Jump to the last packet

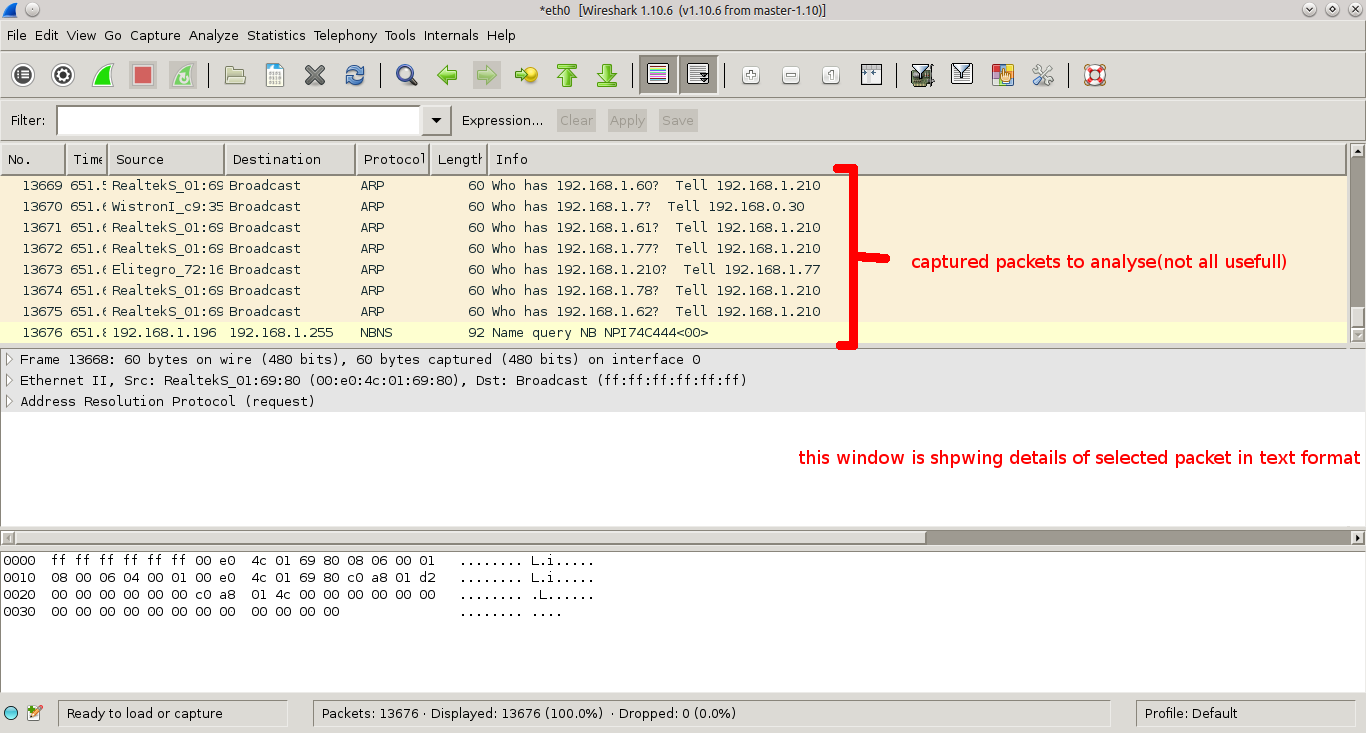(x=607, y=75)
